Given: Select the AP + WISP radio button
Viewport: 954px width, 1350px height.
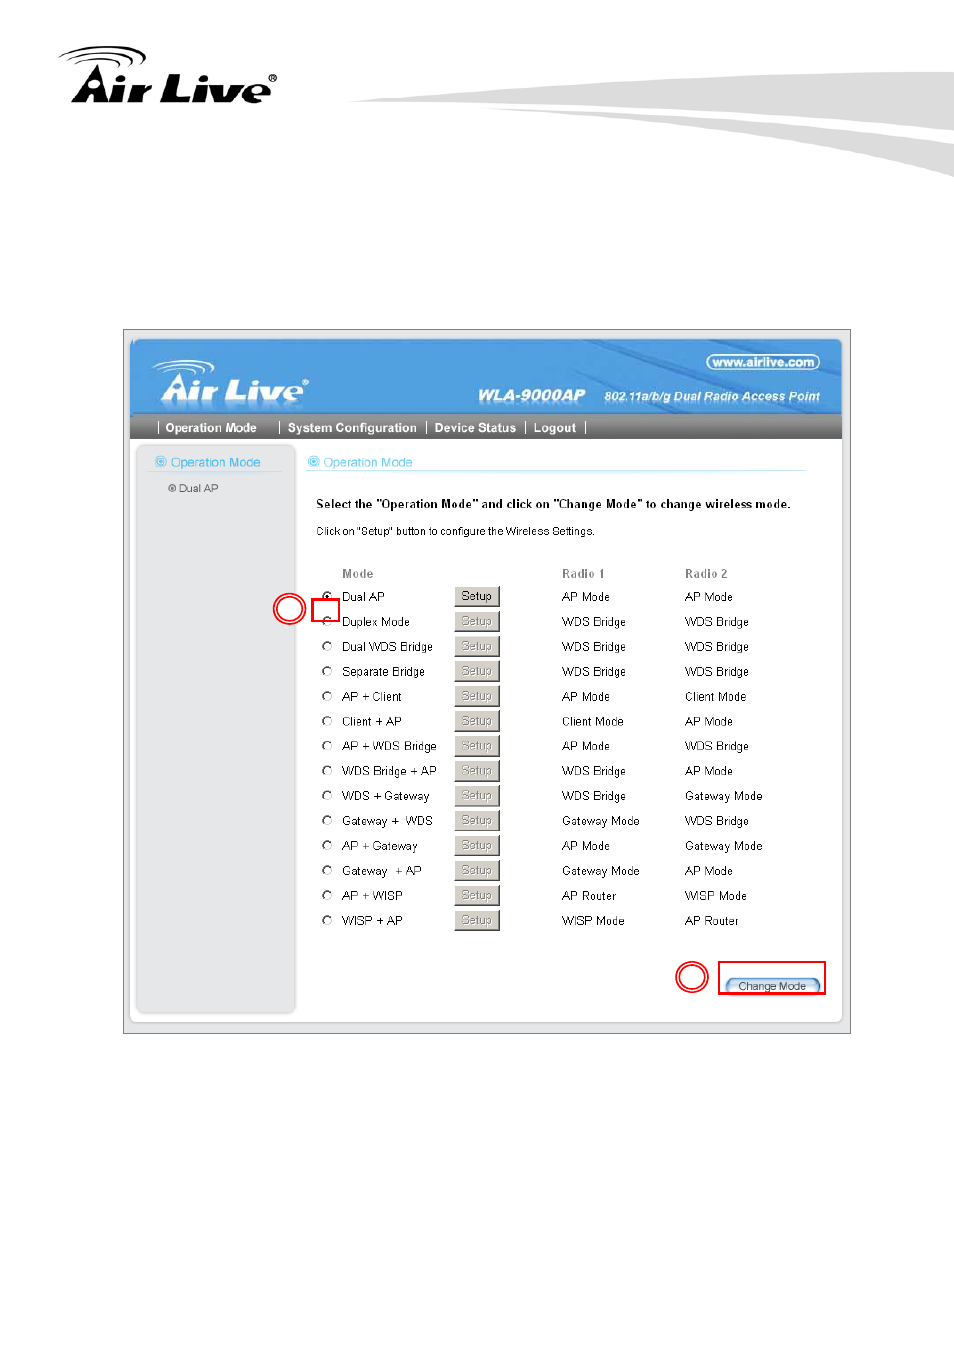Looking at the screenshot, I should (327, 895).
